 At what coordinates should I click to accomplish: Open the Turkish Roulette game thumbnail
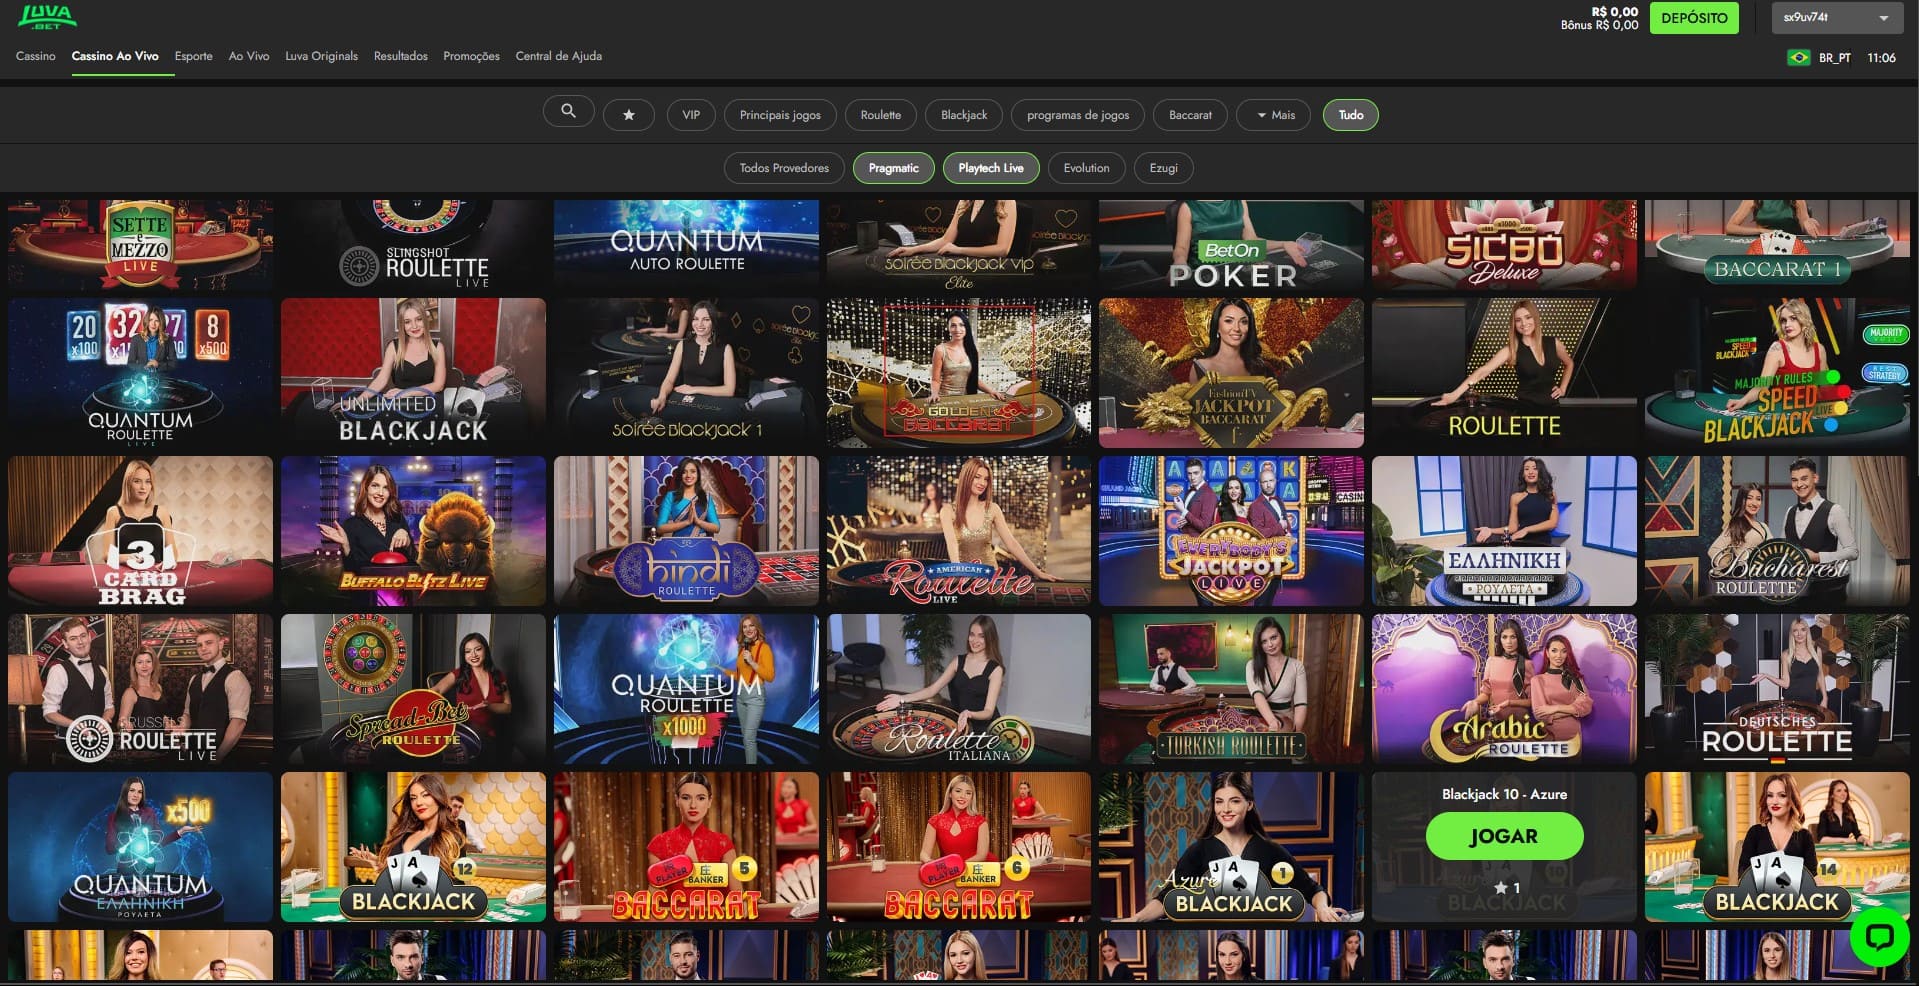pos(1231,689)
